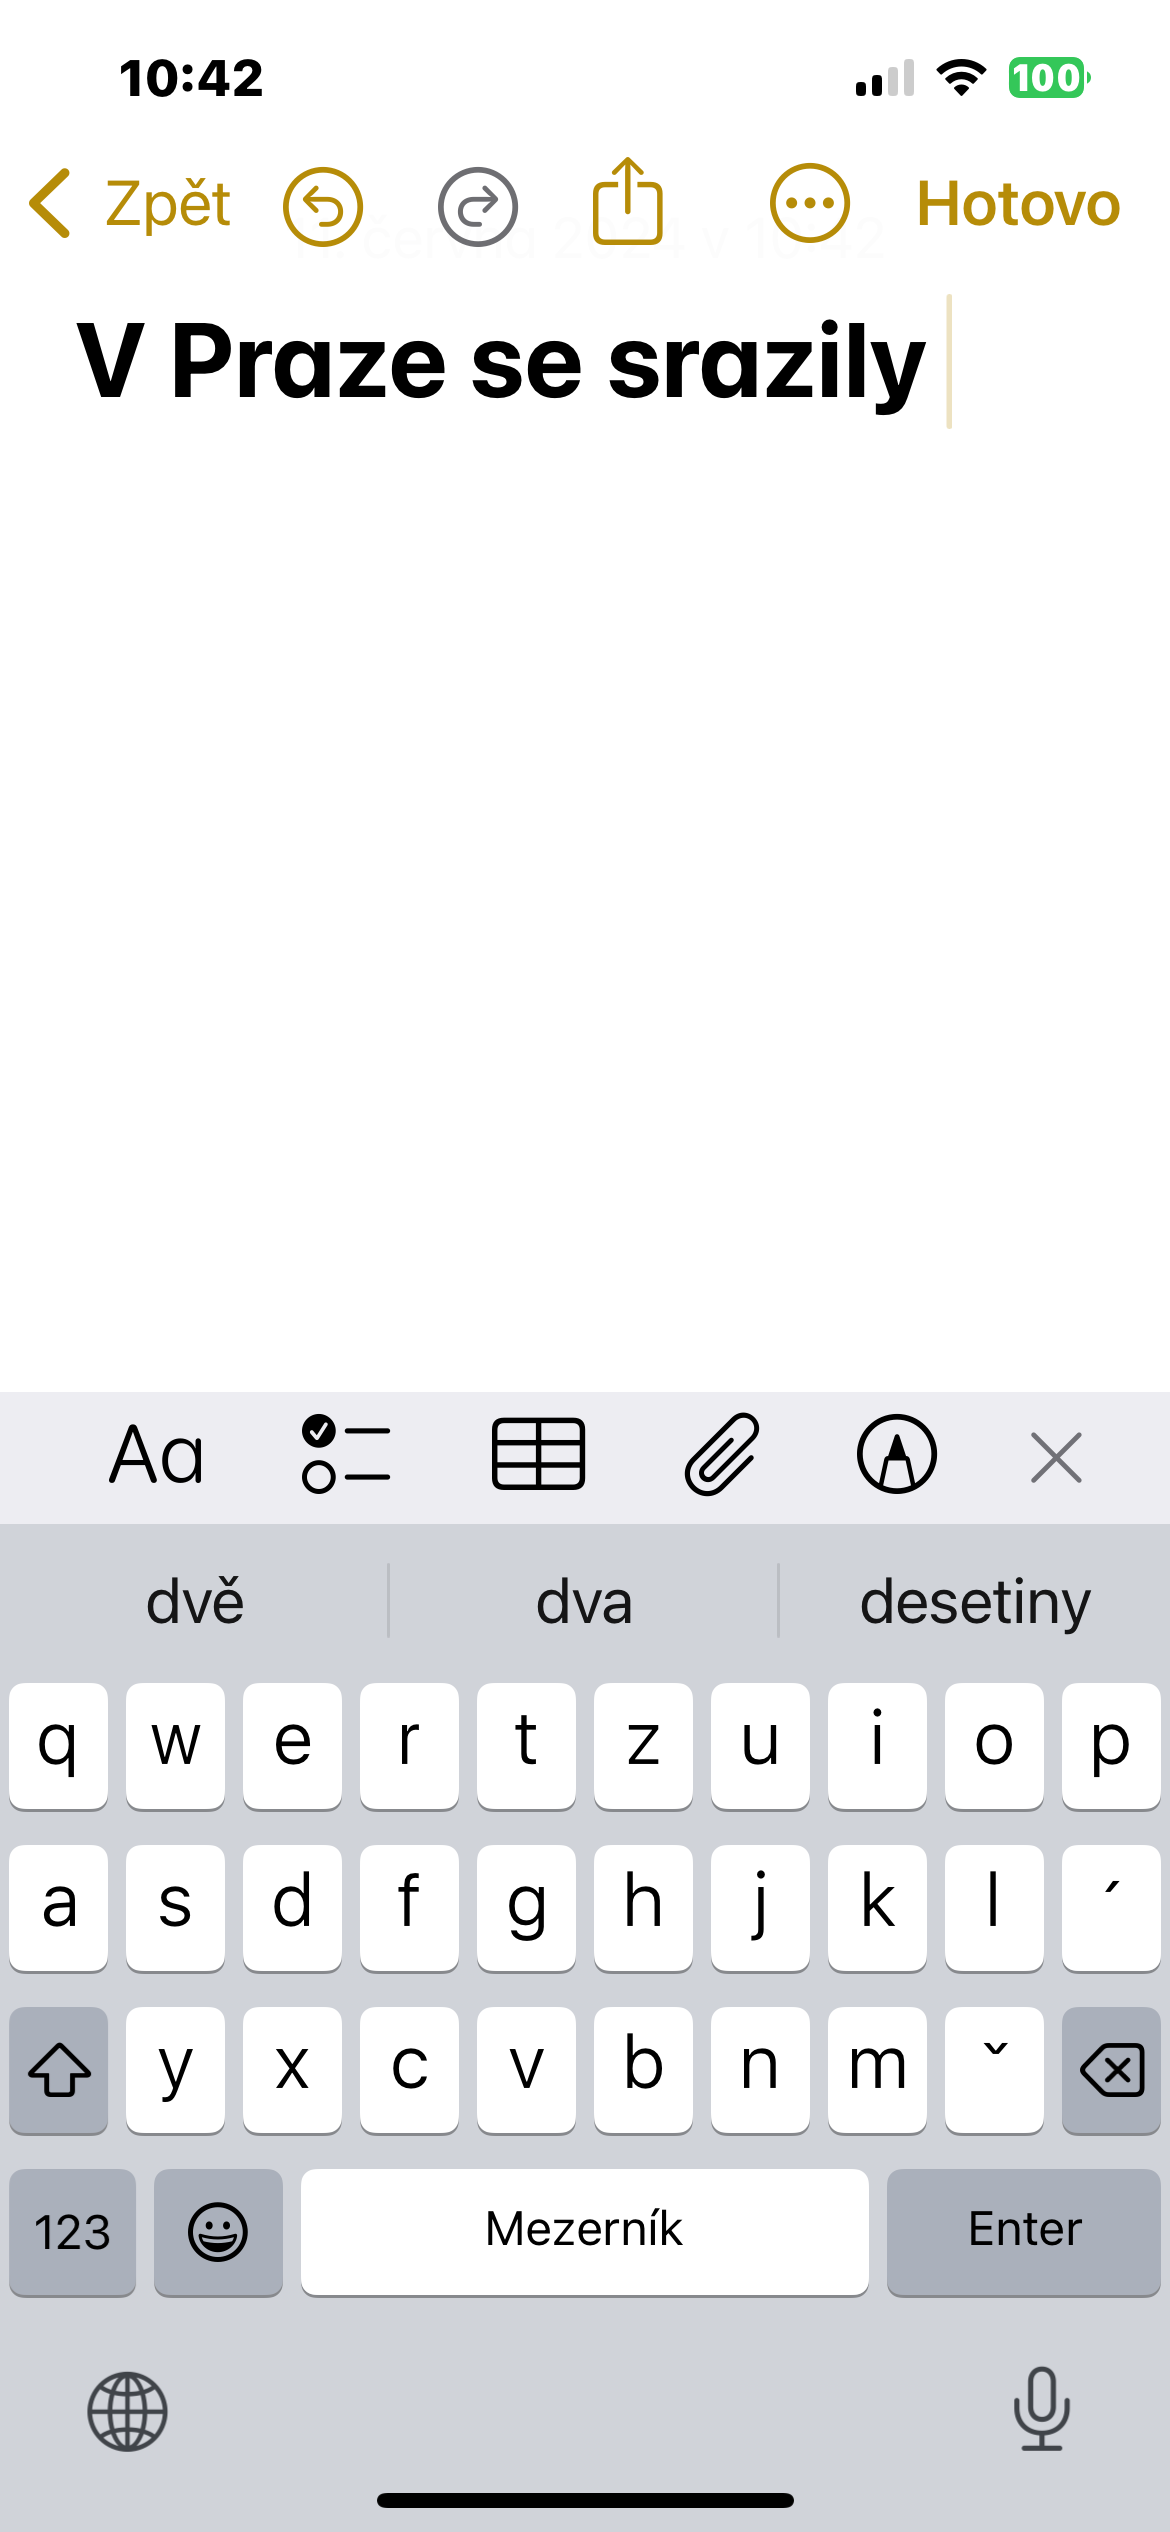Open the emoji keyboard
1170x2532 pixels.
click(218, 2232)
